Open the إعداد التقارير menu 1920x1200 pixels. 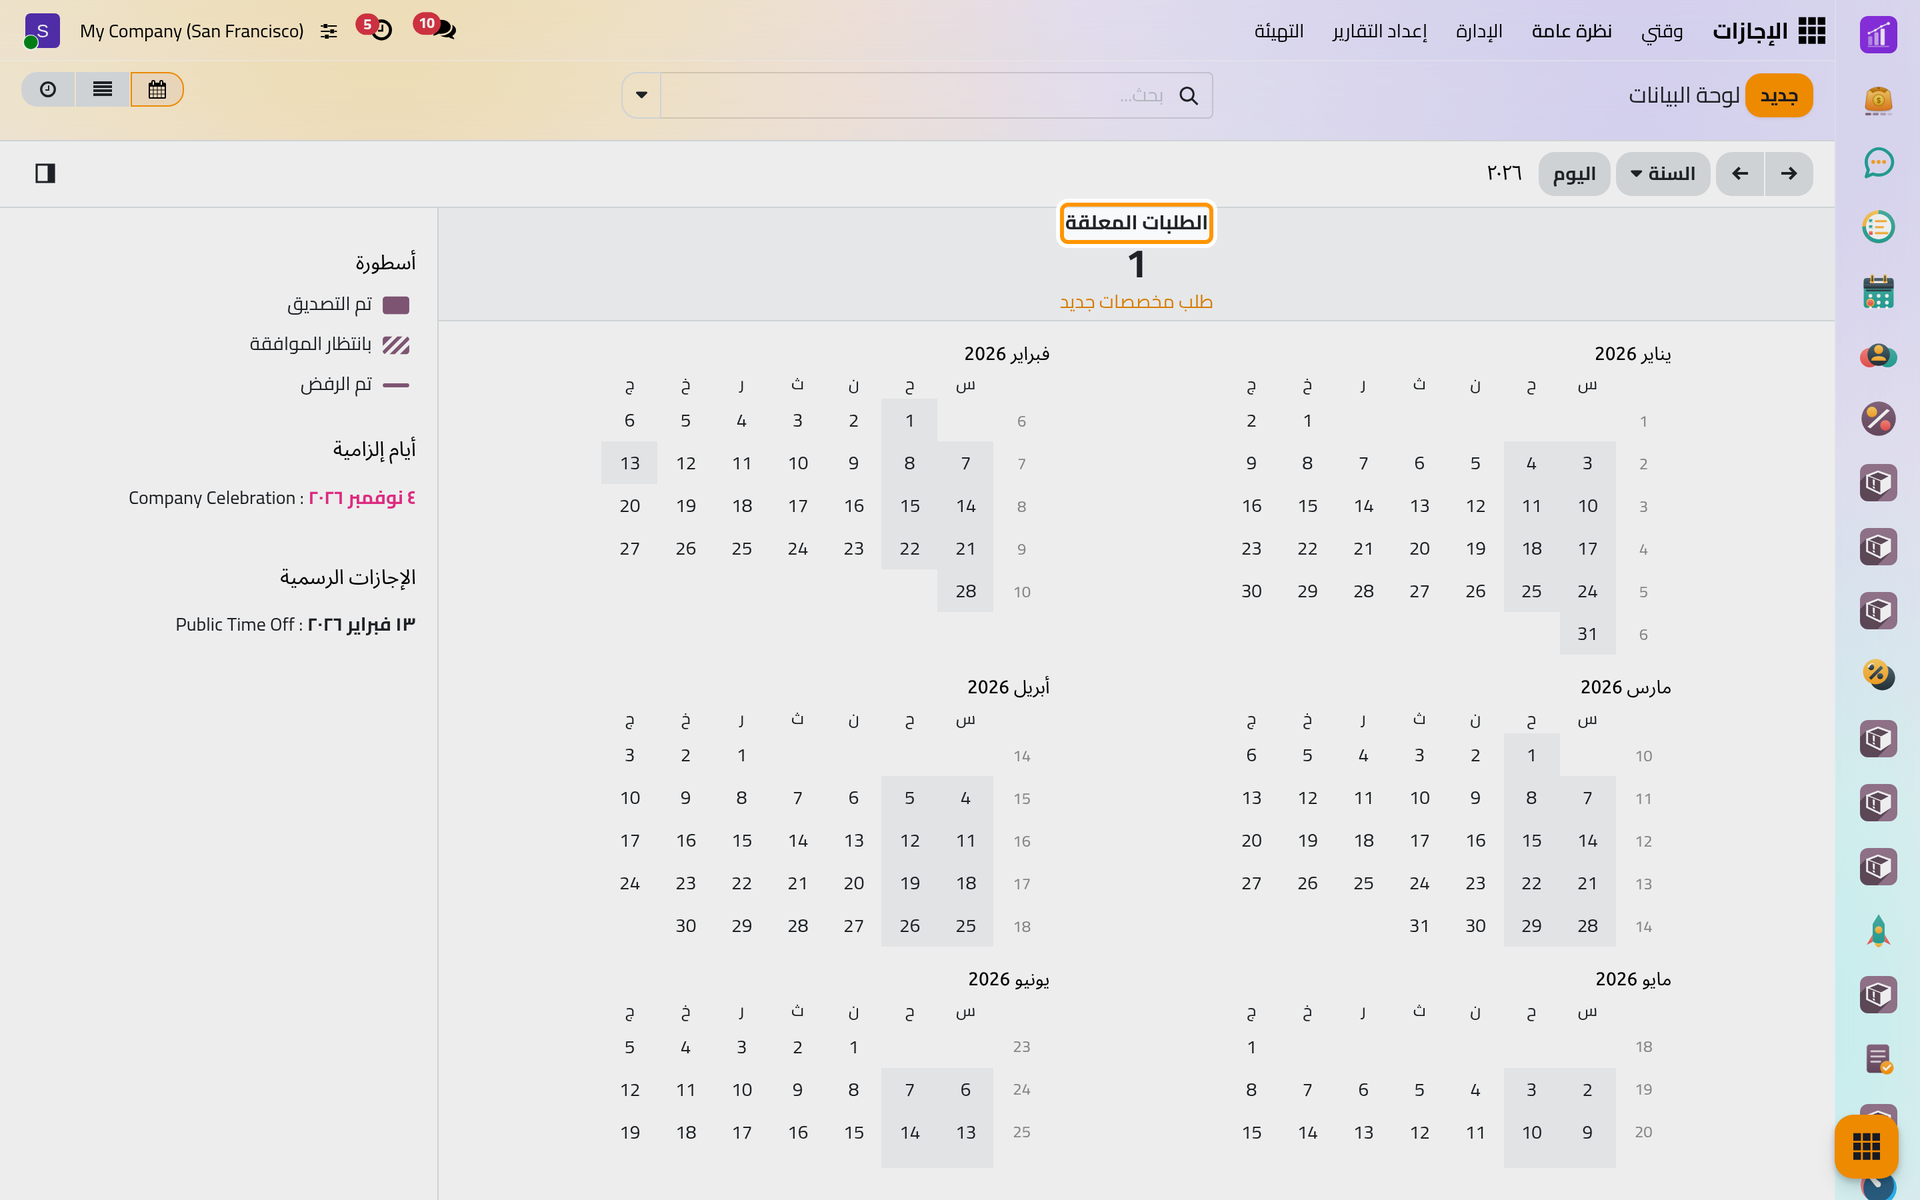1380,31
